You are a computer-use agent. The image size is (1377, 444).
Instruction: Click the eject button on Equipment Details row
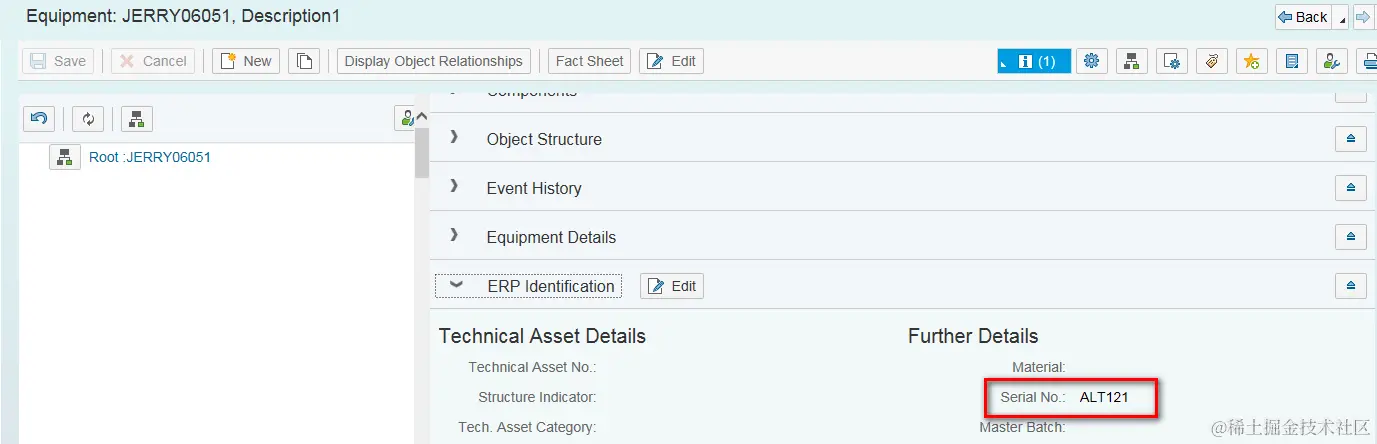[x=1351, y=237]
